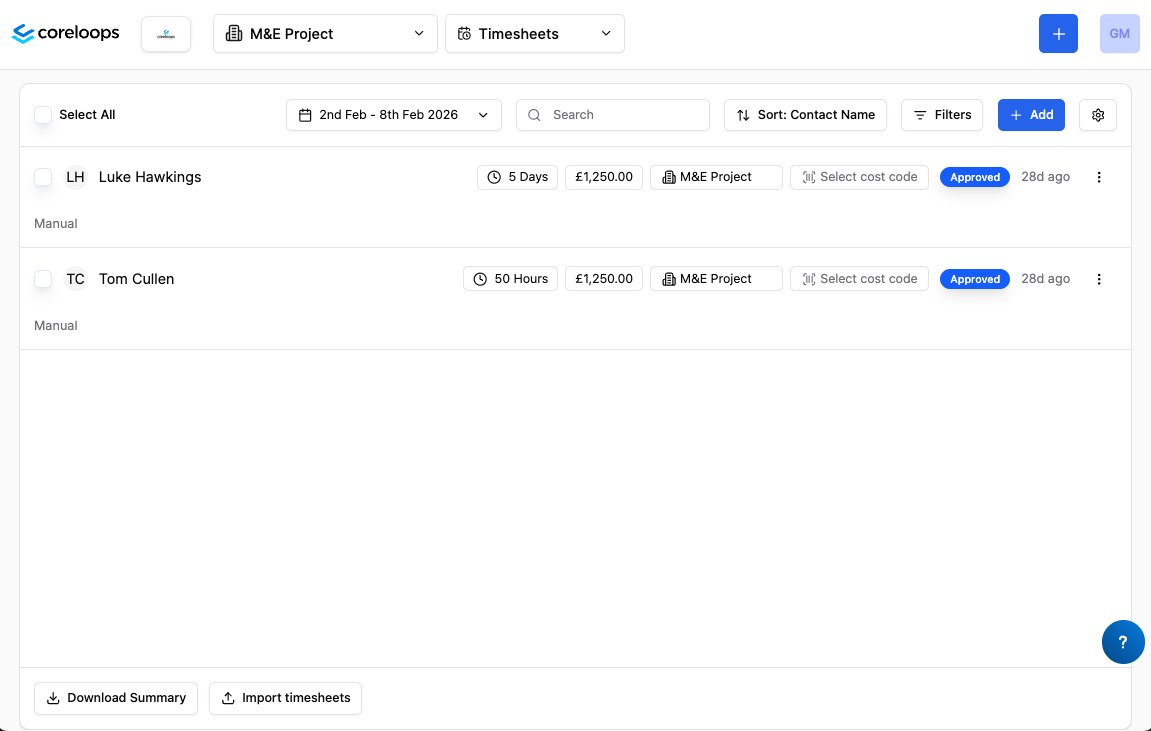Viewport: 1151px width, 731px height.
Task: Click 28d ago on Tom Cullen row
Action: click(1045, 279)
